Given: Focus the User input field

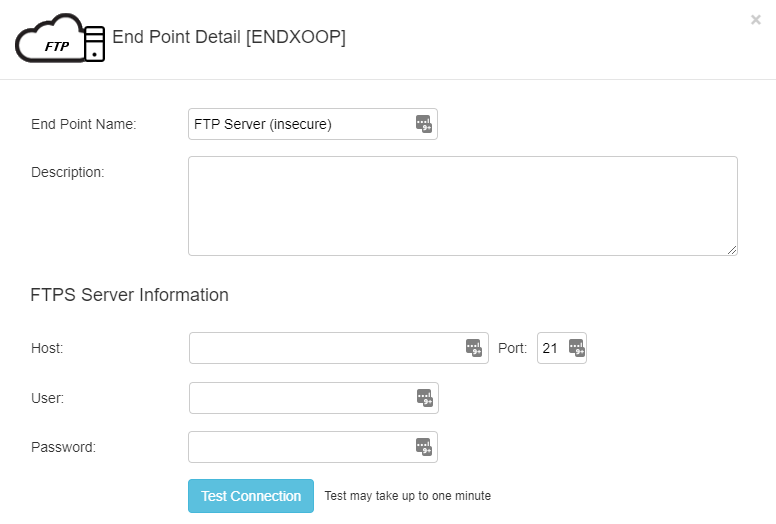Looking at the screenshot, I should pos(300,398).
